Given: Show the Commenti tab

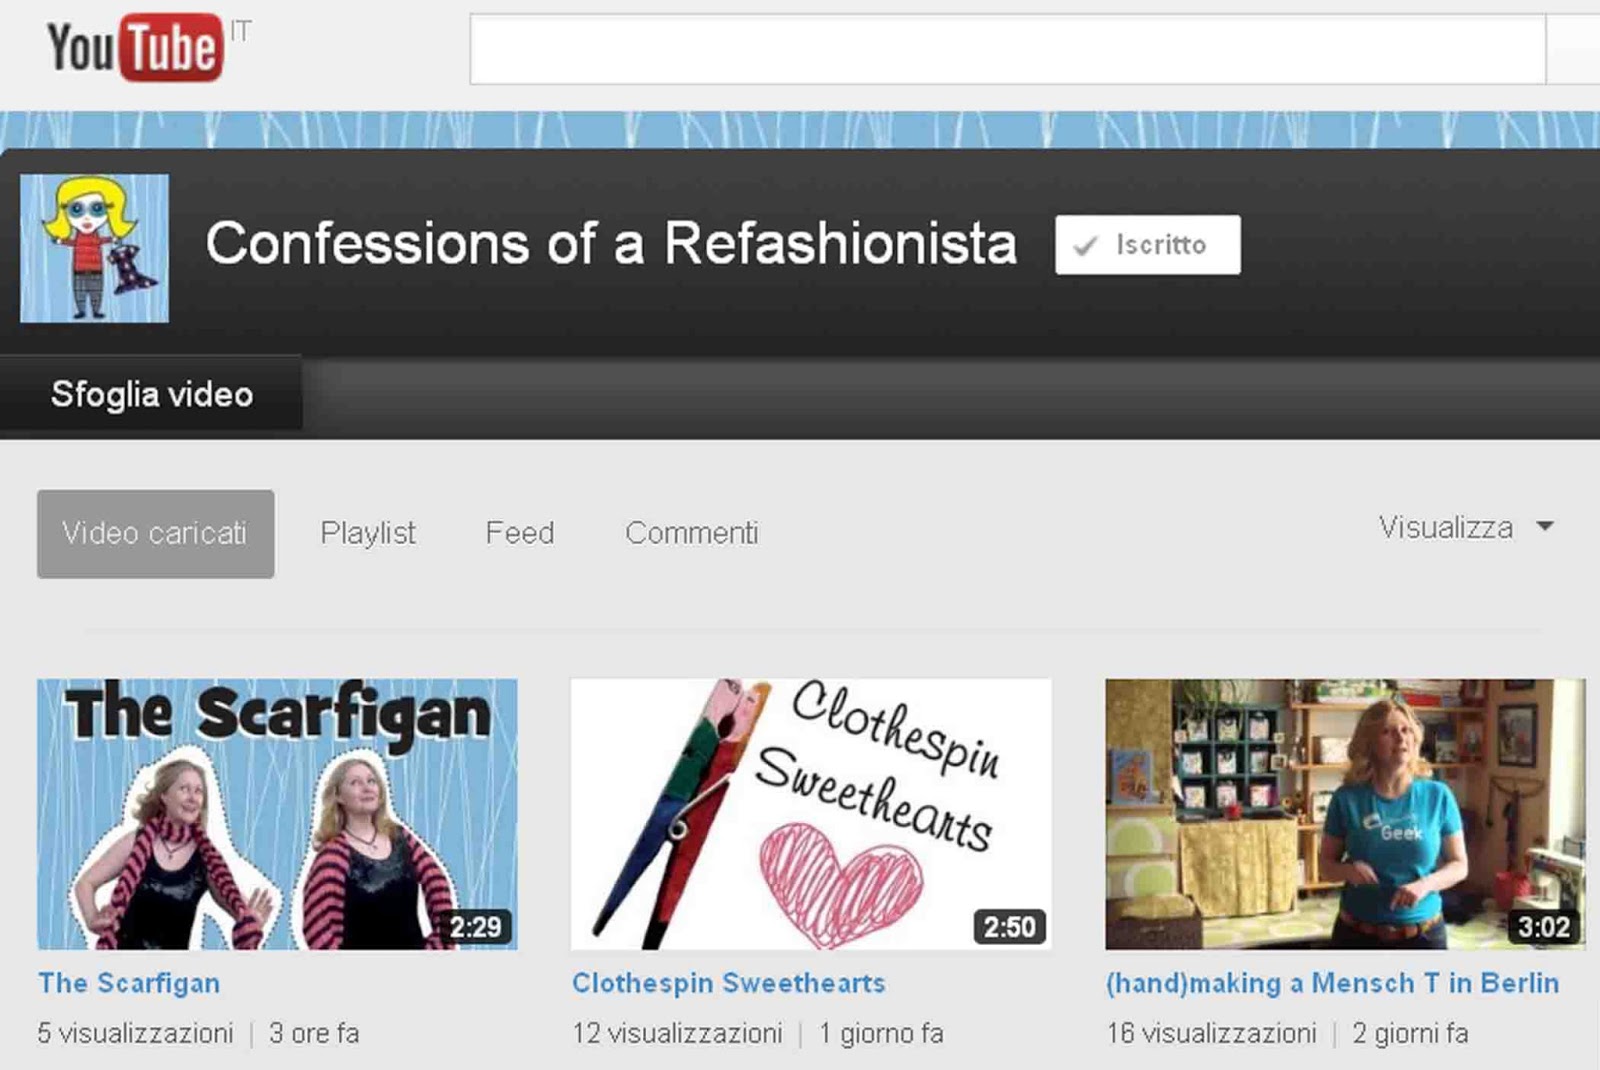Looking at the screenshot, I should [x=692, y=533].
